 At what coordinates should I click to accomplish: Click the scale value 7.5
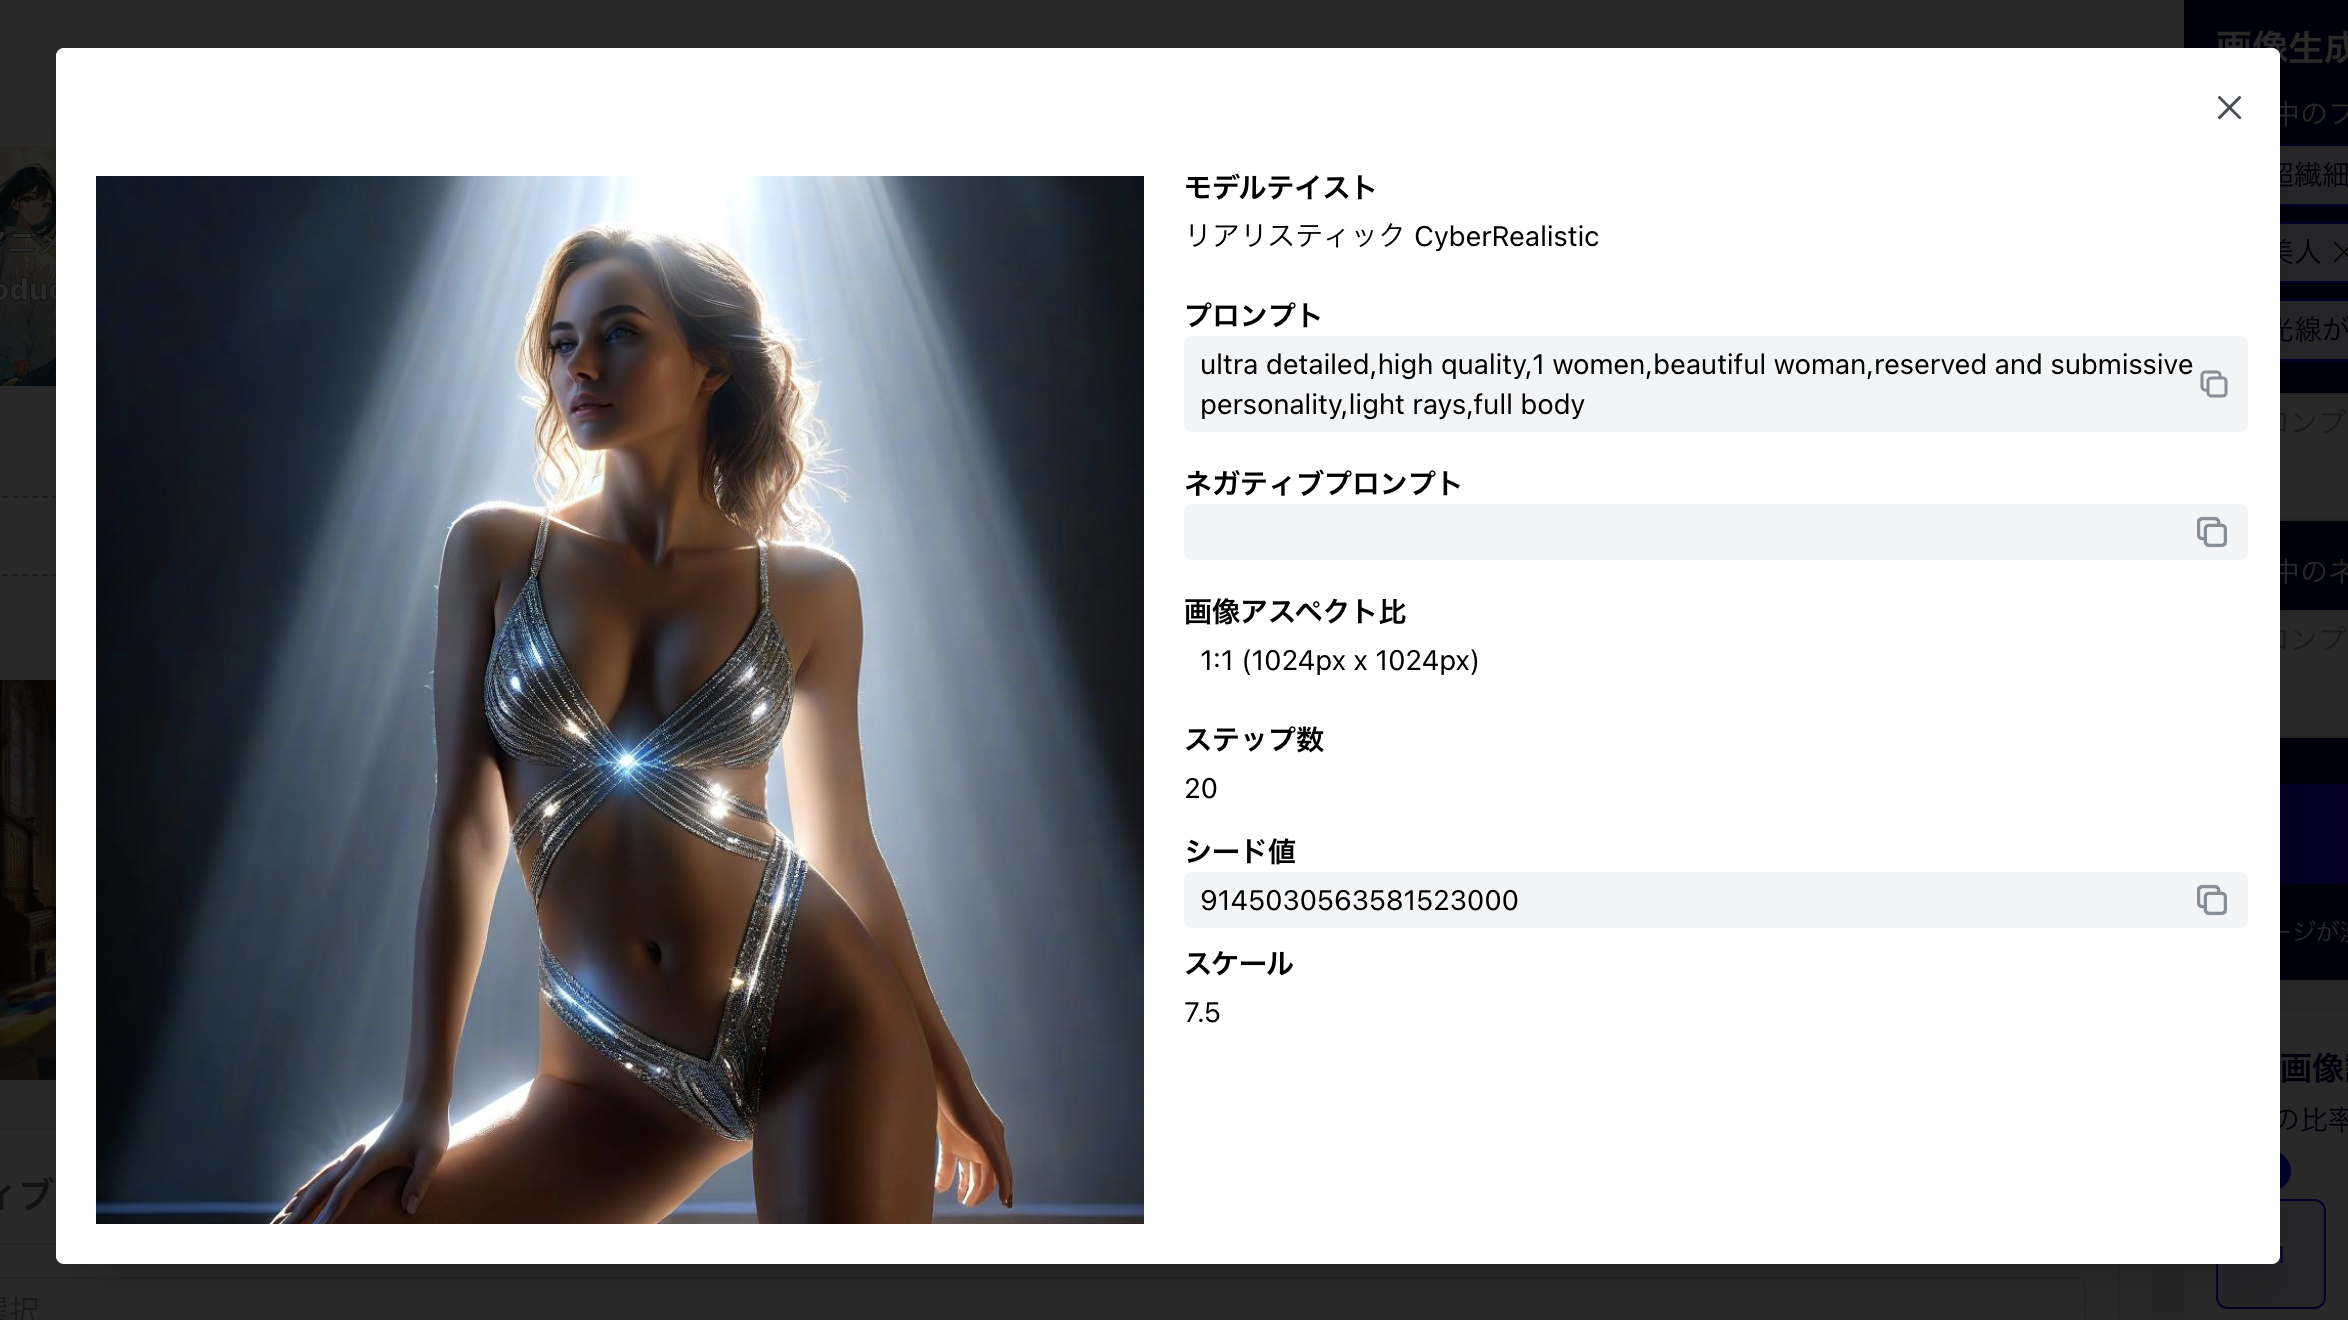(1202, 1012)
